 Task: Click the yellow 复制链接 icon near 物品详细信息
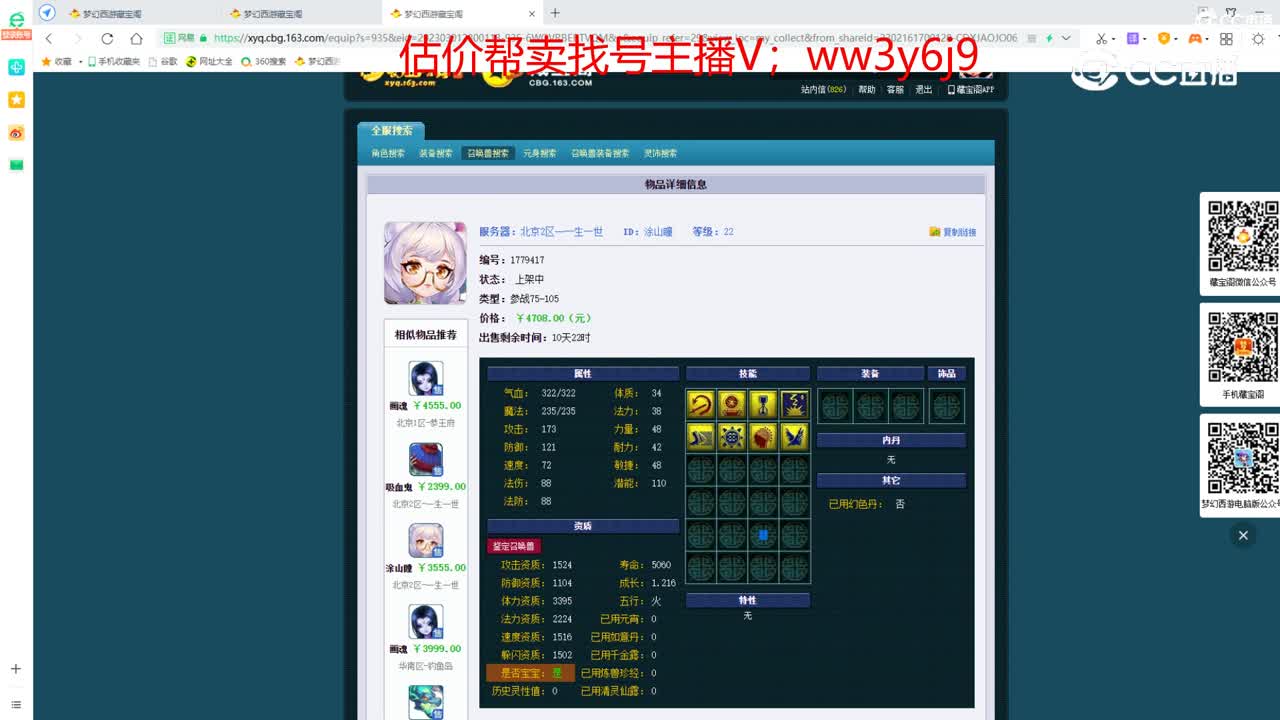tap(934, 232)
